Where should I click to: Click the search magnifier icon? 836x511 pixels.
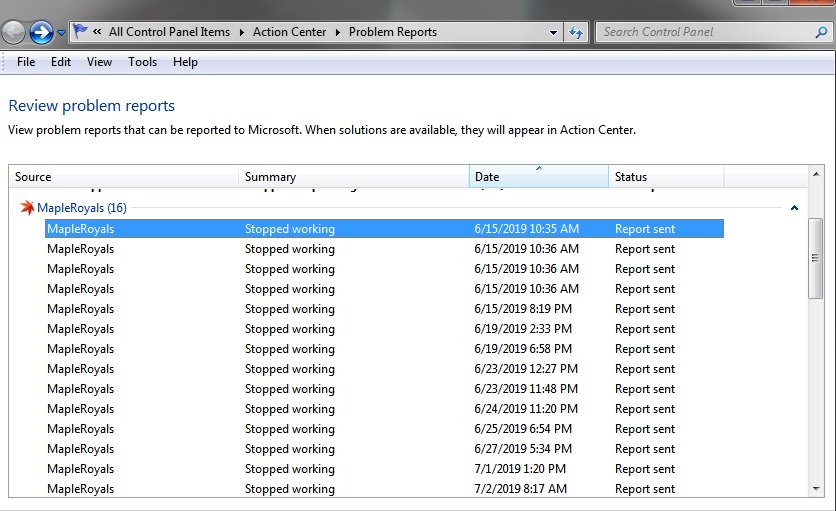[821, 33]
